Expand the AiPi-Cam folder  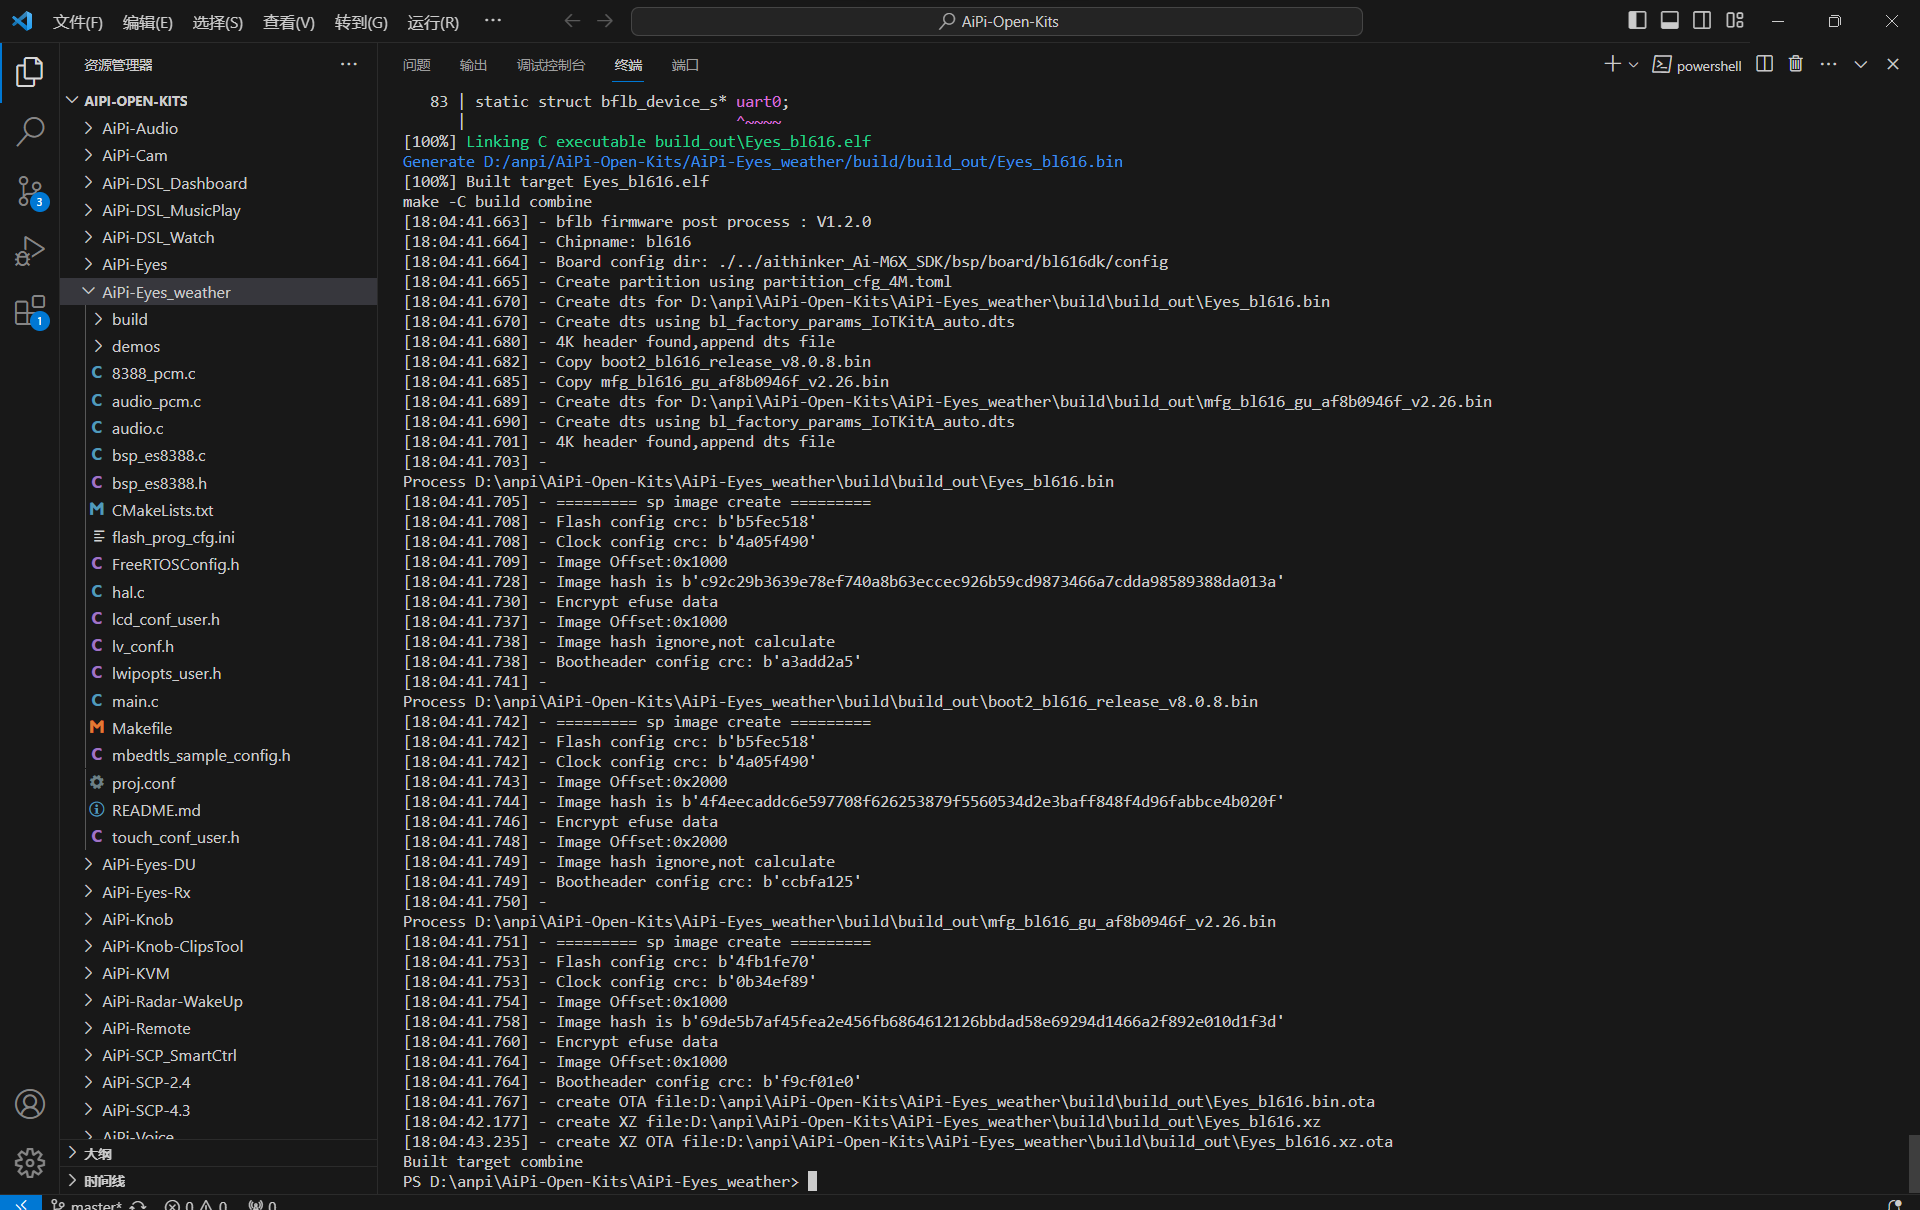pos(218,155)
